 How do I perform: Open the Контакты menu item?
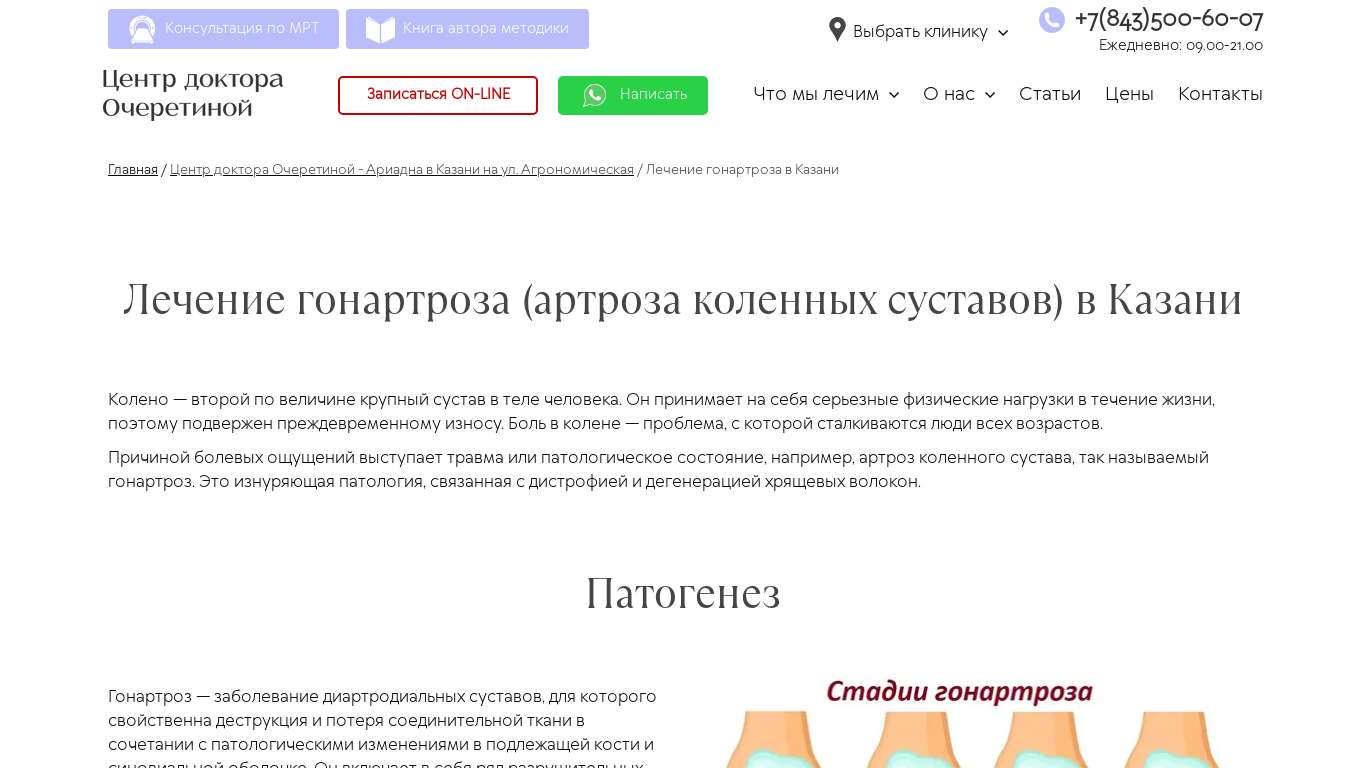[x=1219, y=94]
